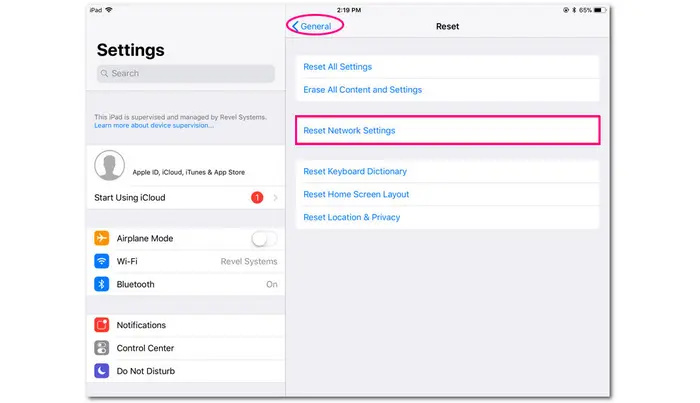700x403 pixels.
Task: Tap the Wi-Fi icon
Action: click(101, 261)
